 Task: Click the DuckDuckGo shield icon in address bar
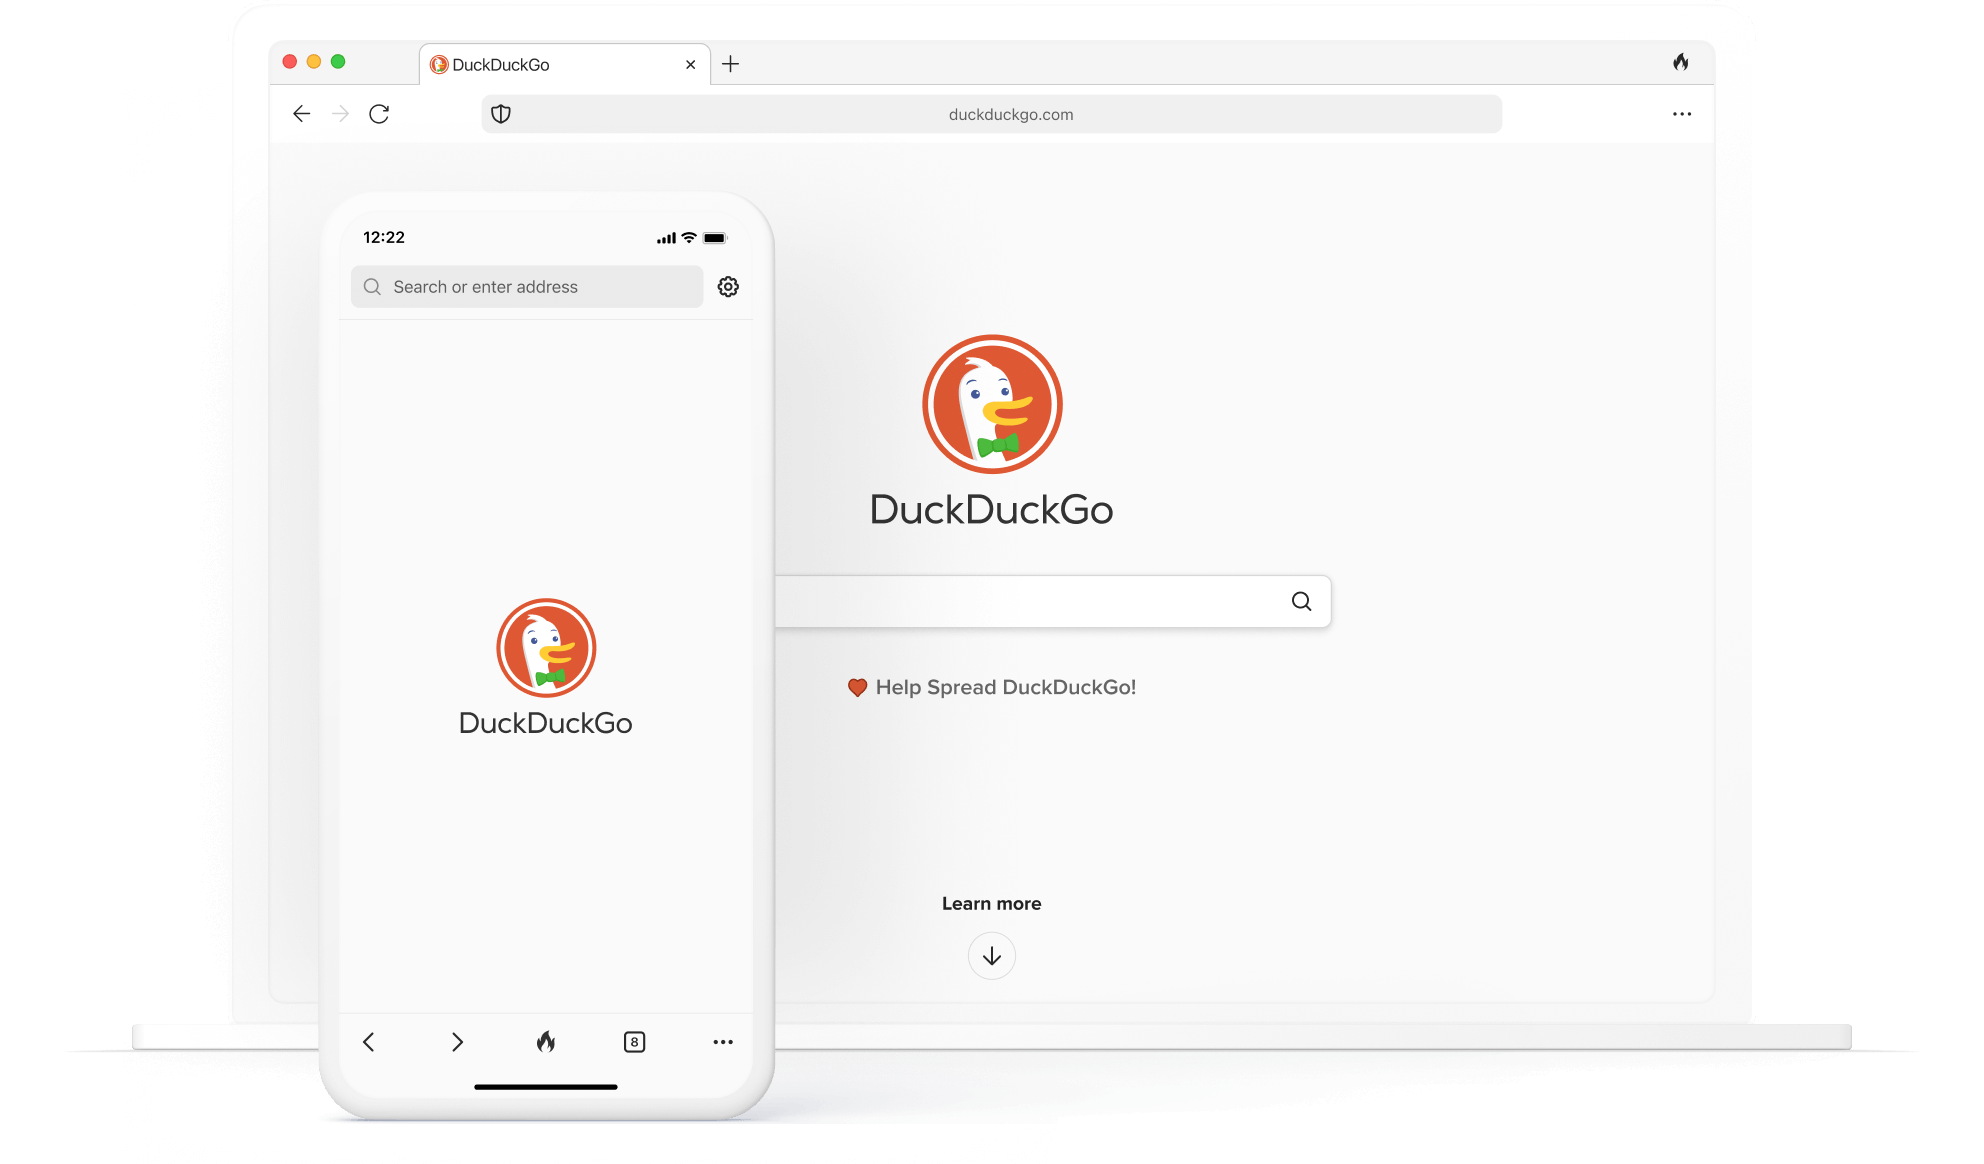[502, 115]
